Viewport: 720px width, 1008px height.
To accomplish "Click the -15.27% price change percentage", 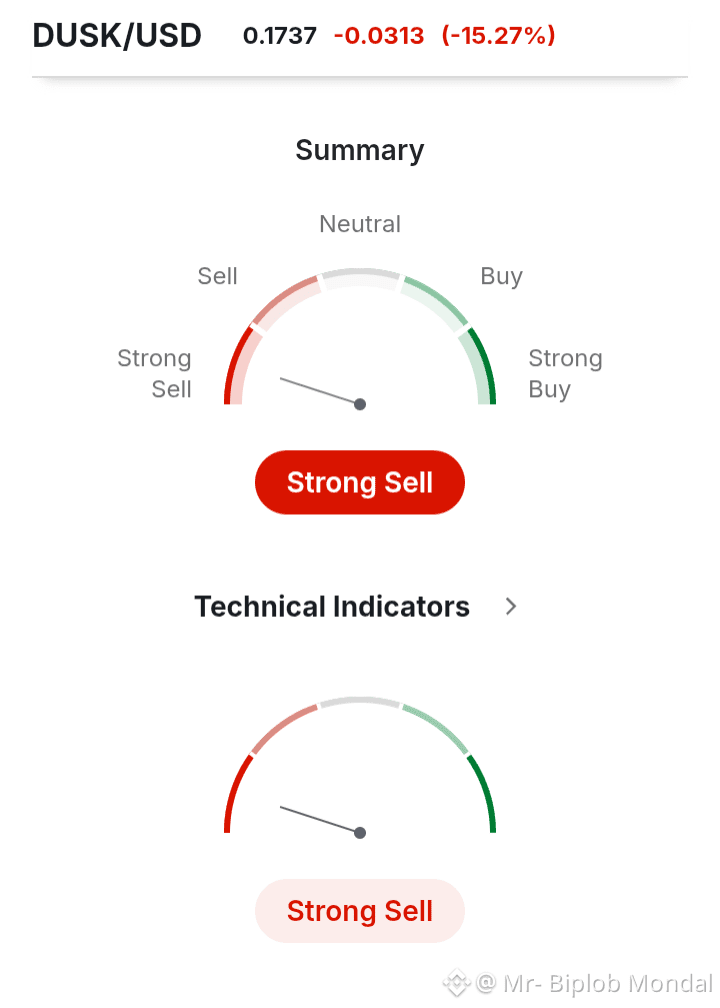I will coord(498,36).
